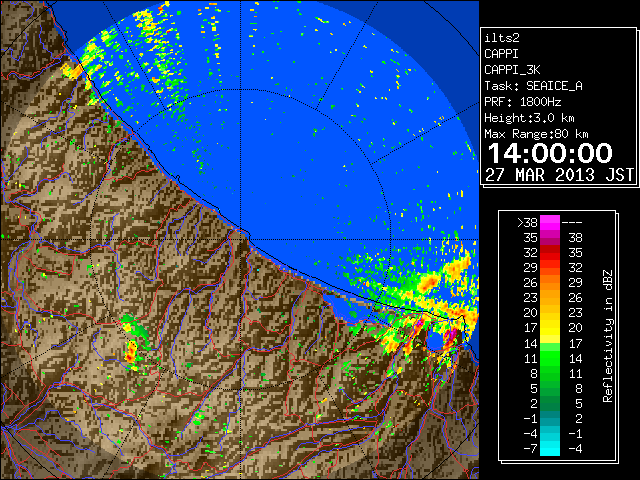Click the 14:00:00 timestamp
The image size is (640, 480).
point(550,153)
